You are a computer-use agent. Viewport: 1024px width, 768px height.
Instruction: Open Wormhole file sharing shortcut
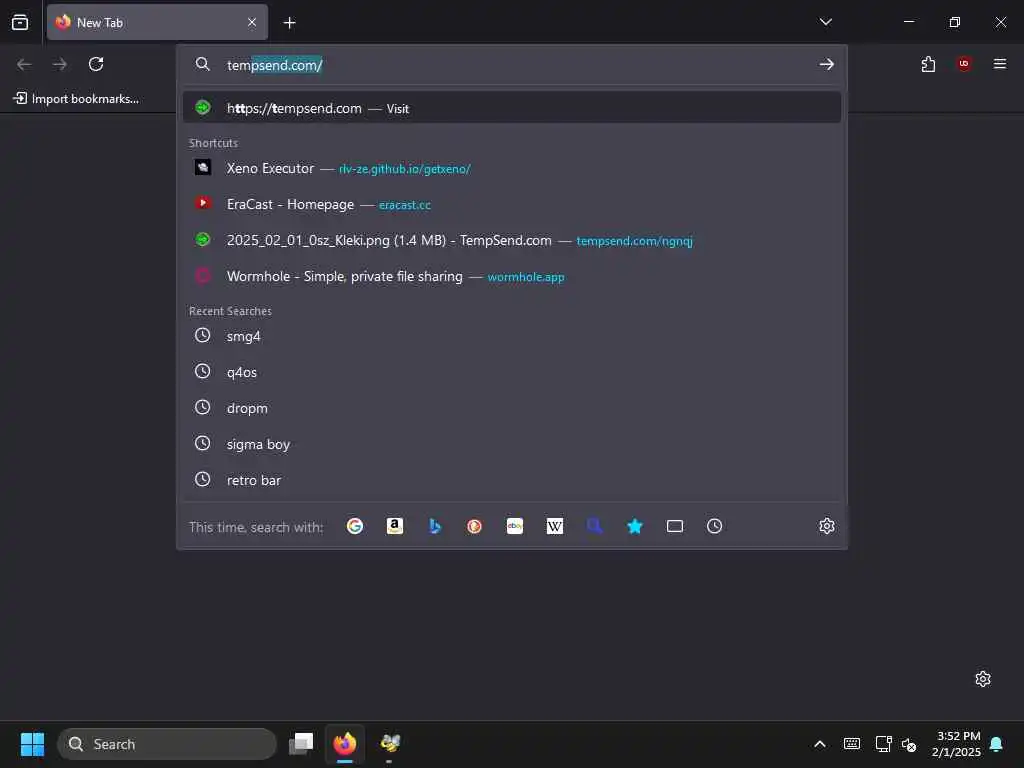point(511,276)
